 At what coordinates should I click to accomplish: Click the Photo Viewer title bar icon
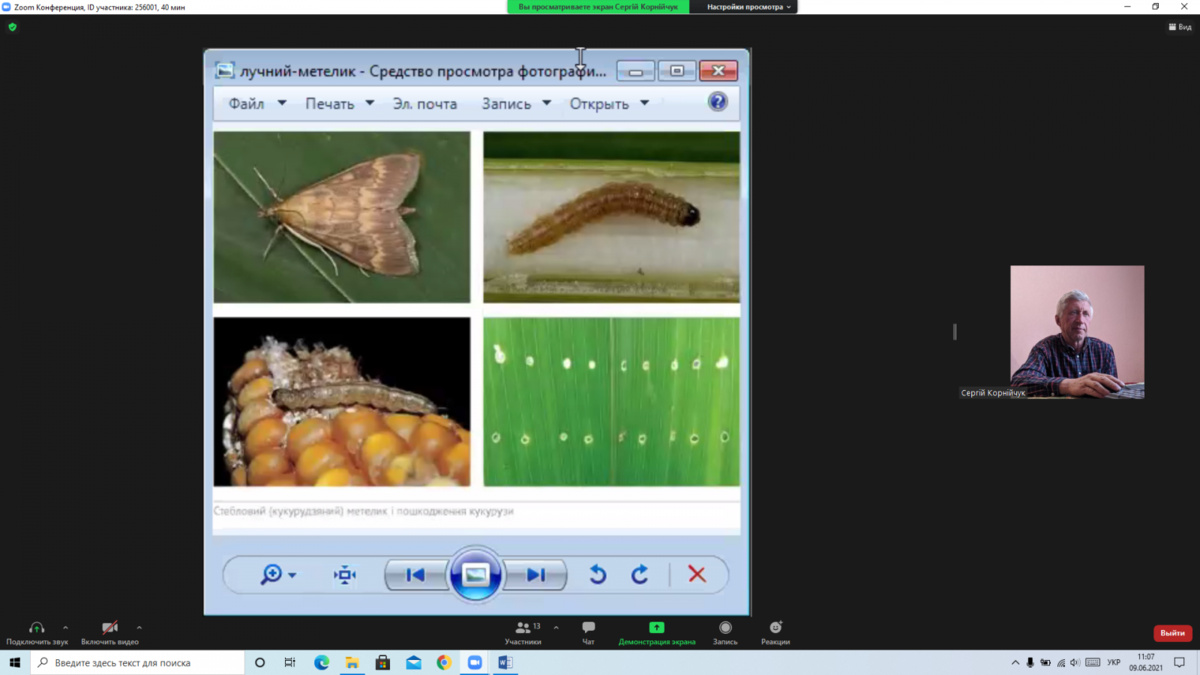coord(225,71)
